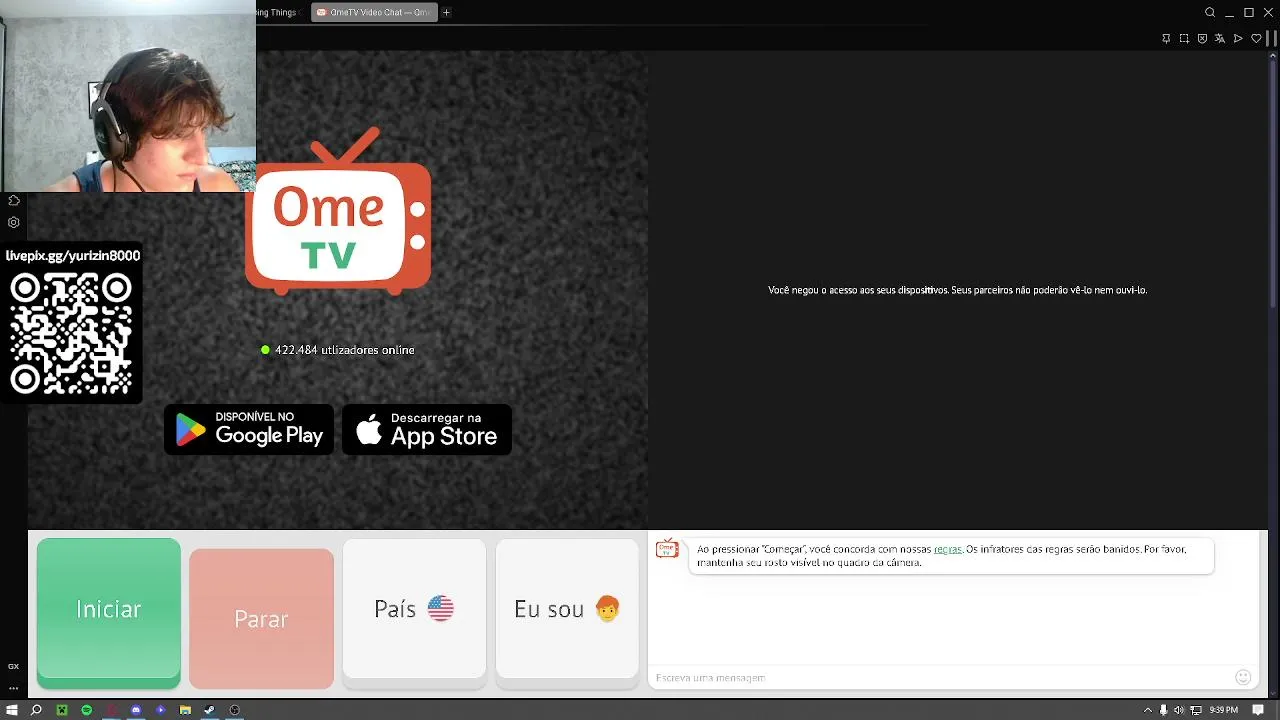This screenshot has height=720, width=1280.
Task: Click the snapshot capture icon in toolbar
Action: coord(1184,38)
